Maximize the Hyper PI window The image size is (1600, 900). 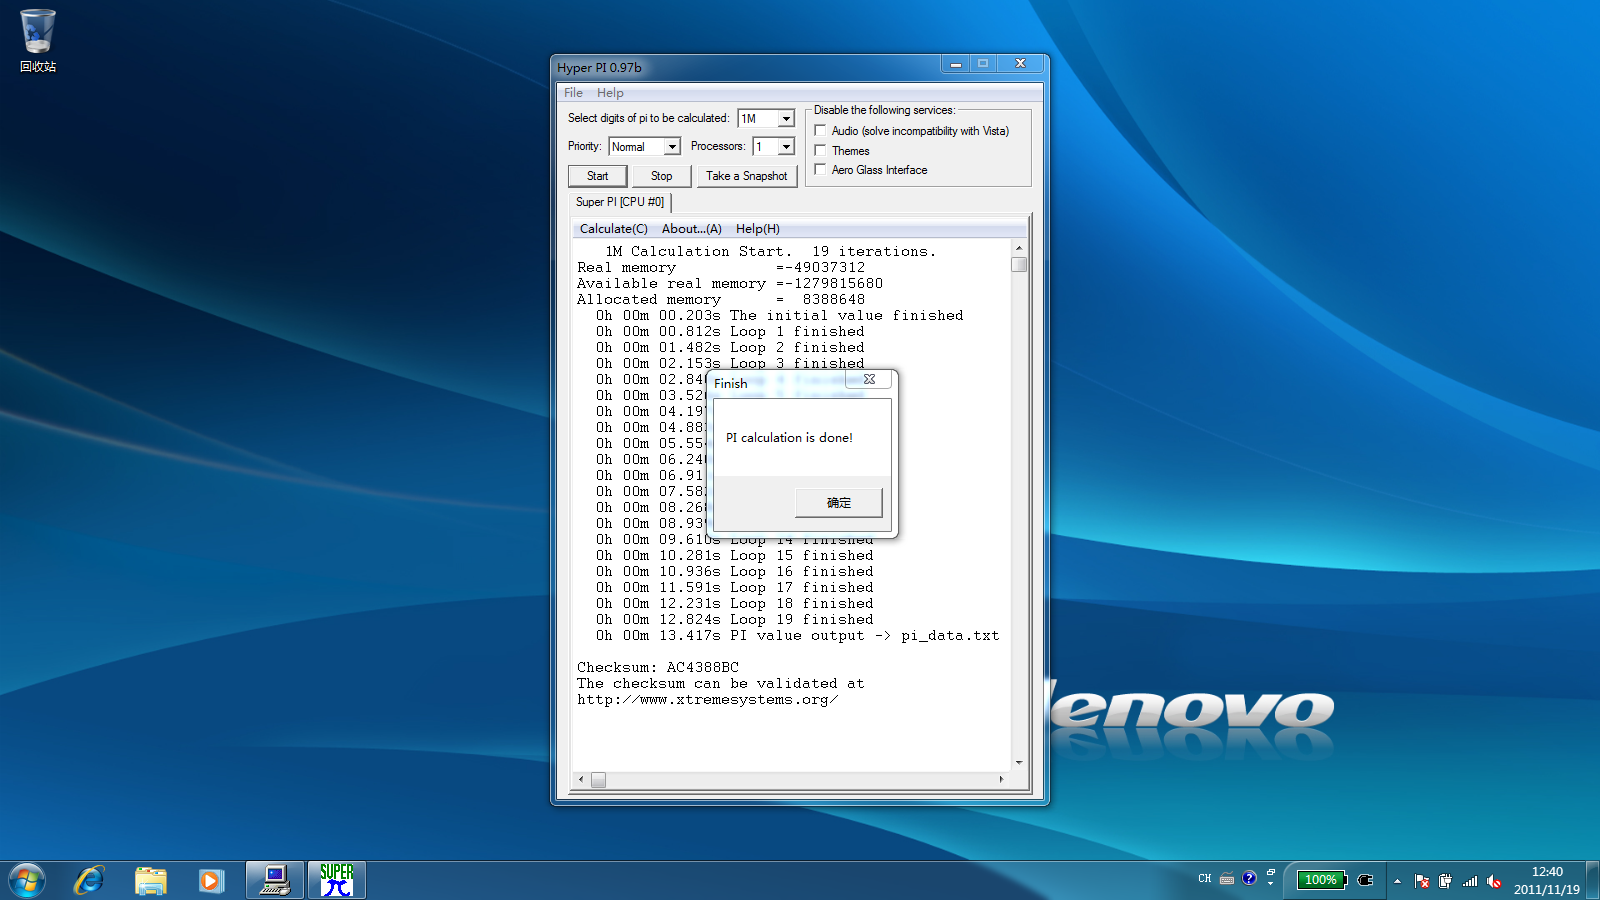(x=982, y=64)
